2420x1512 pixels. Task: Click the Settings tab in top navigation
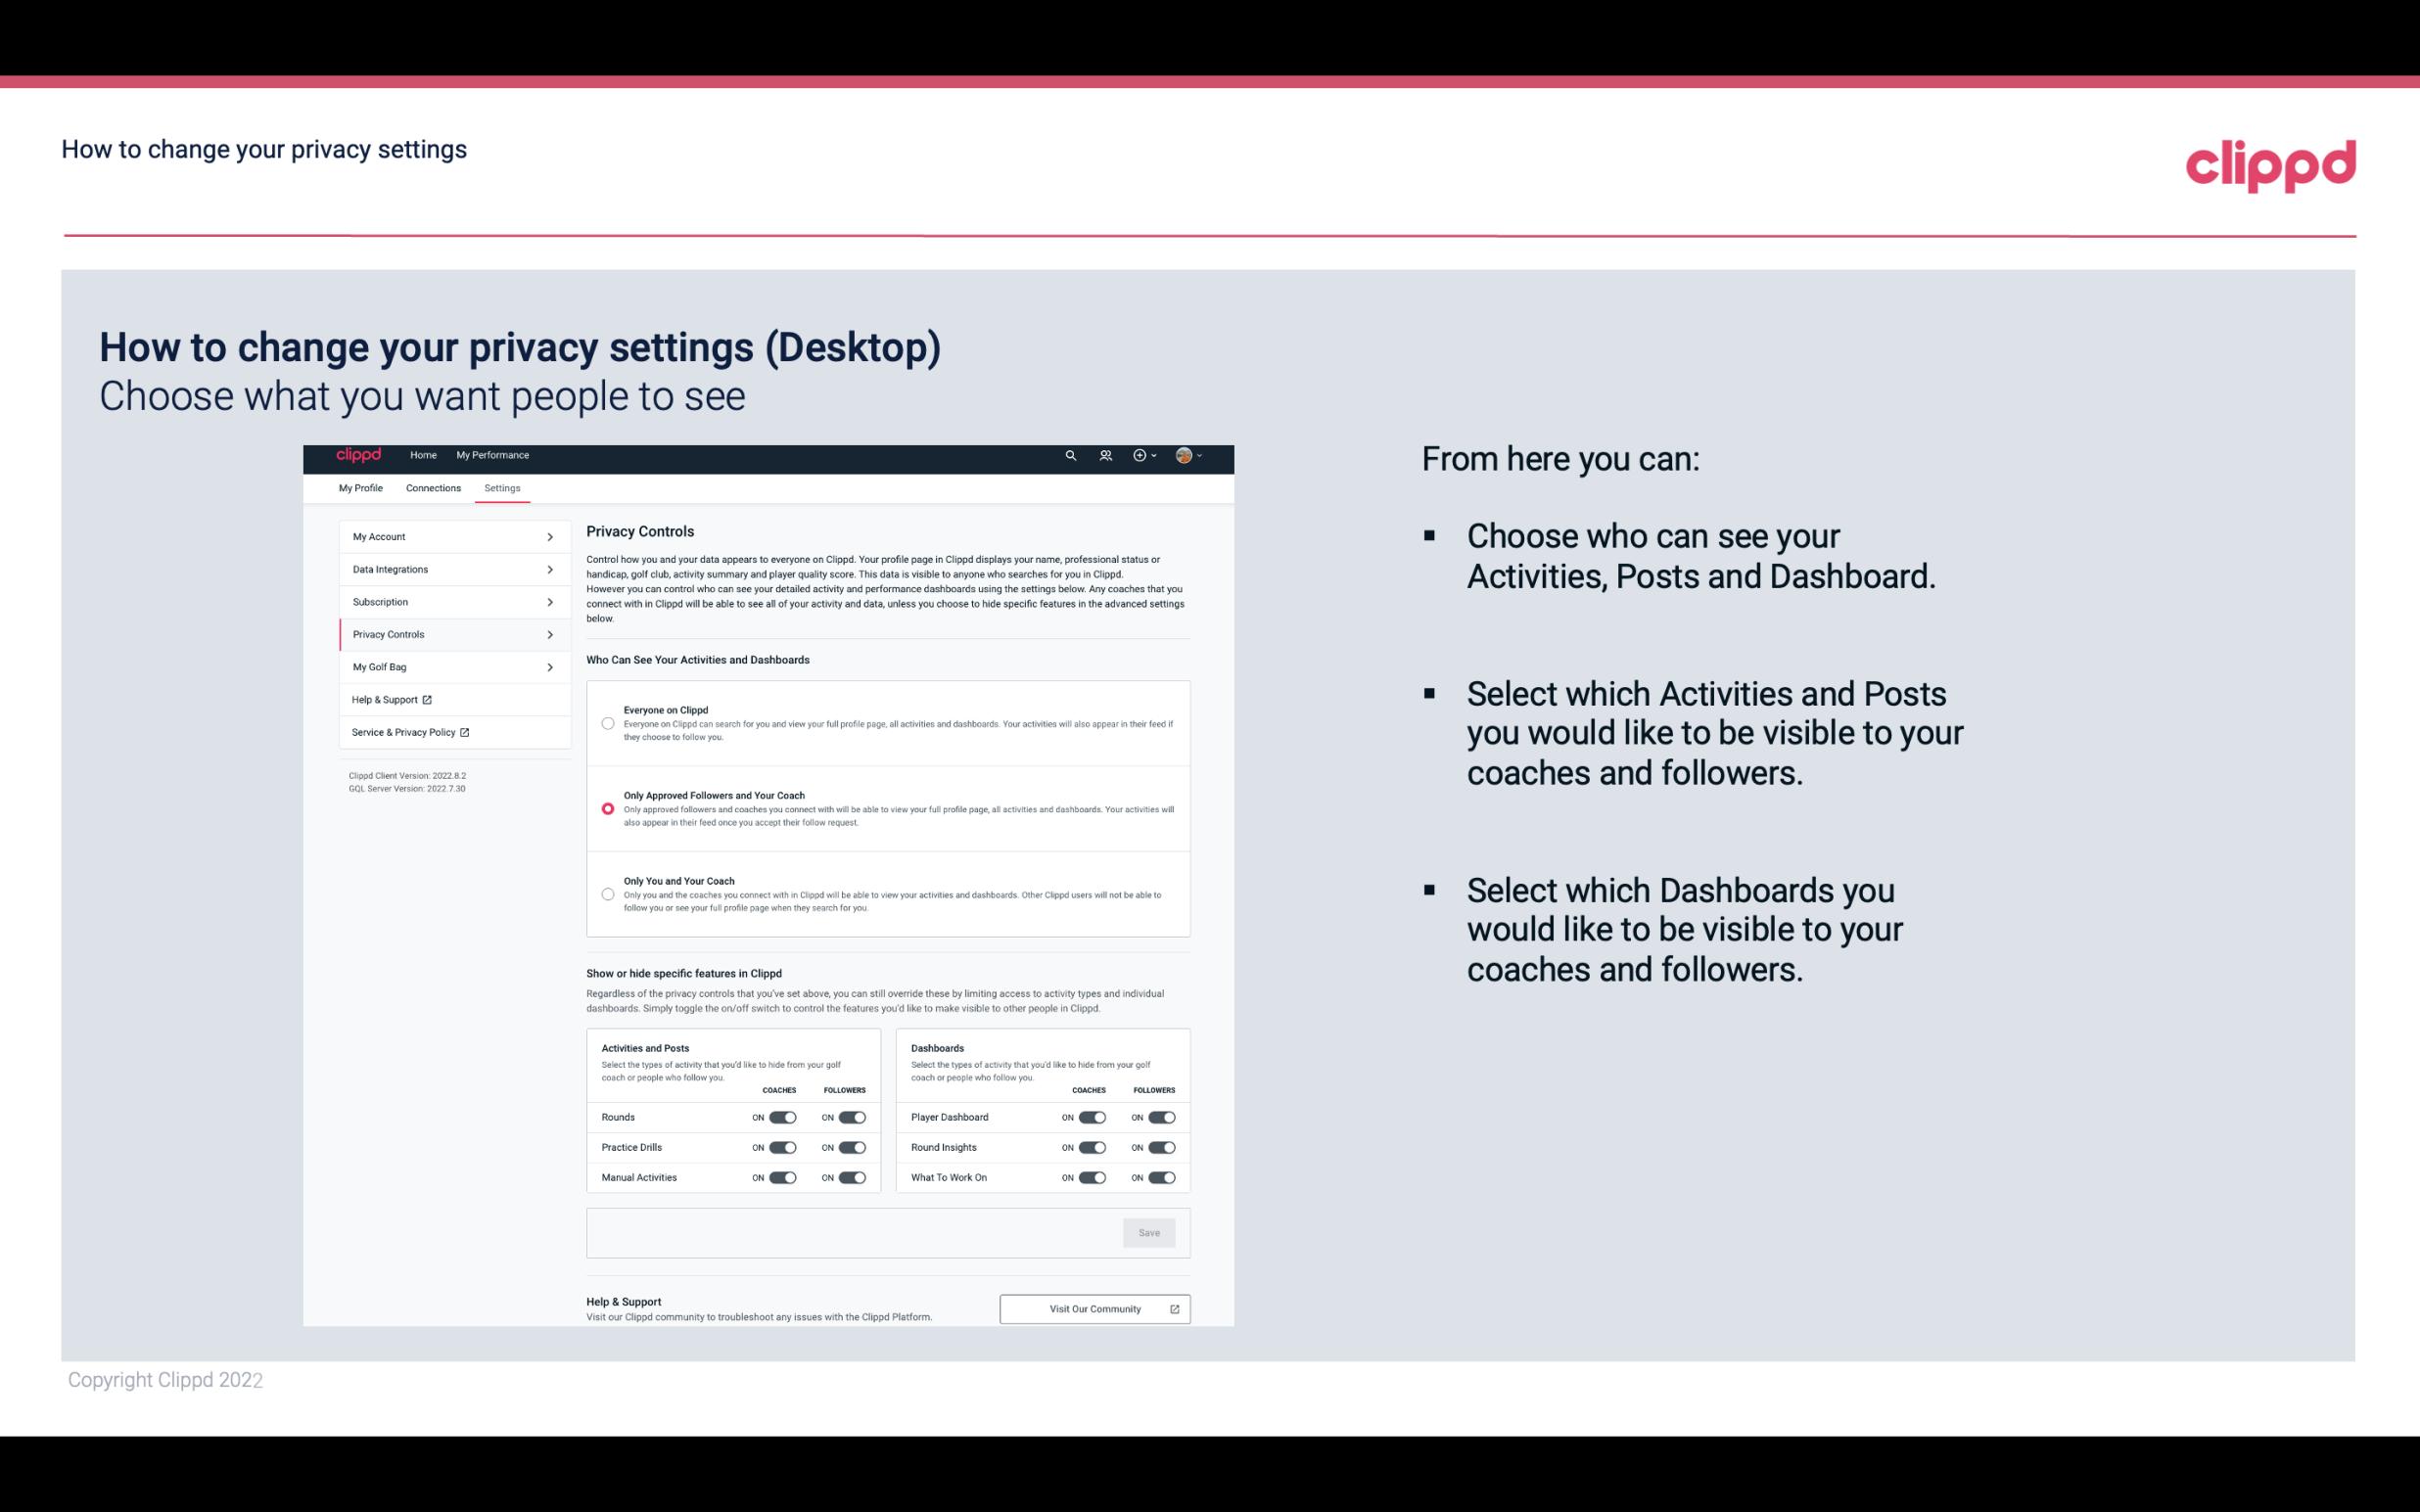(x=502, y=487)
